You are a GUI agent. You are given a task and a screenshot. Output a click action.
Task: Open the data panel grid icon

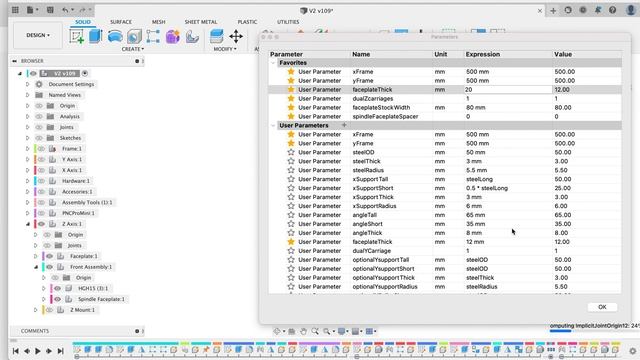tap(15, 10)
